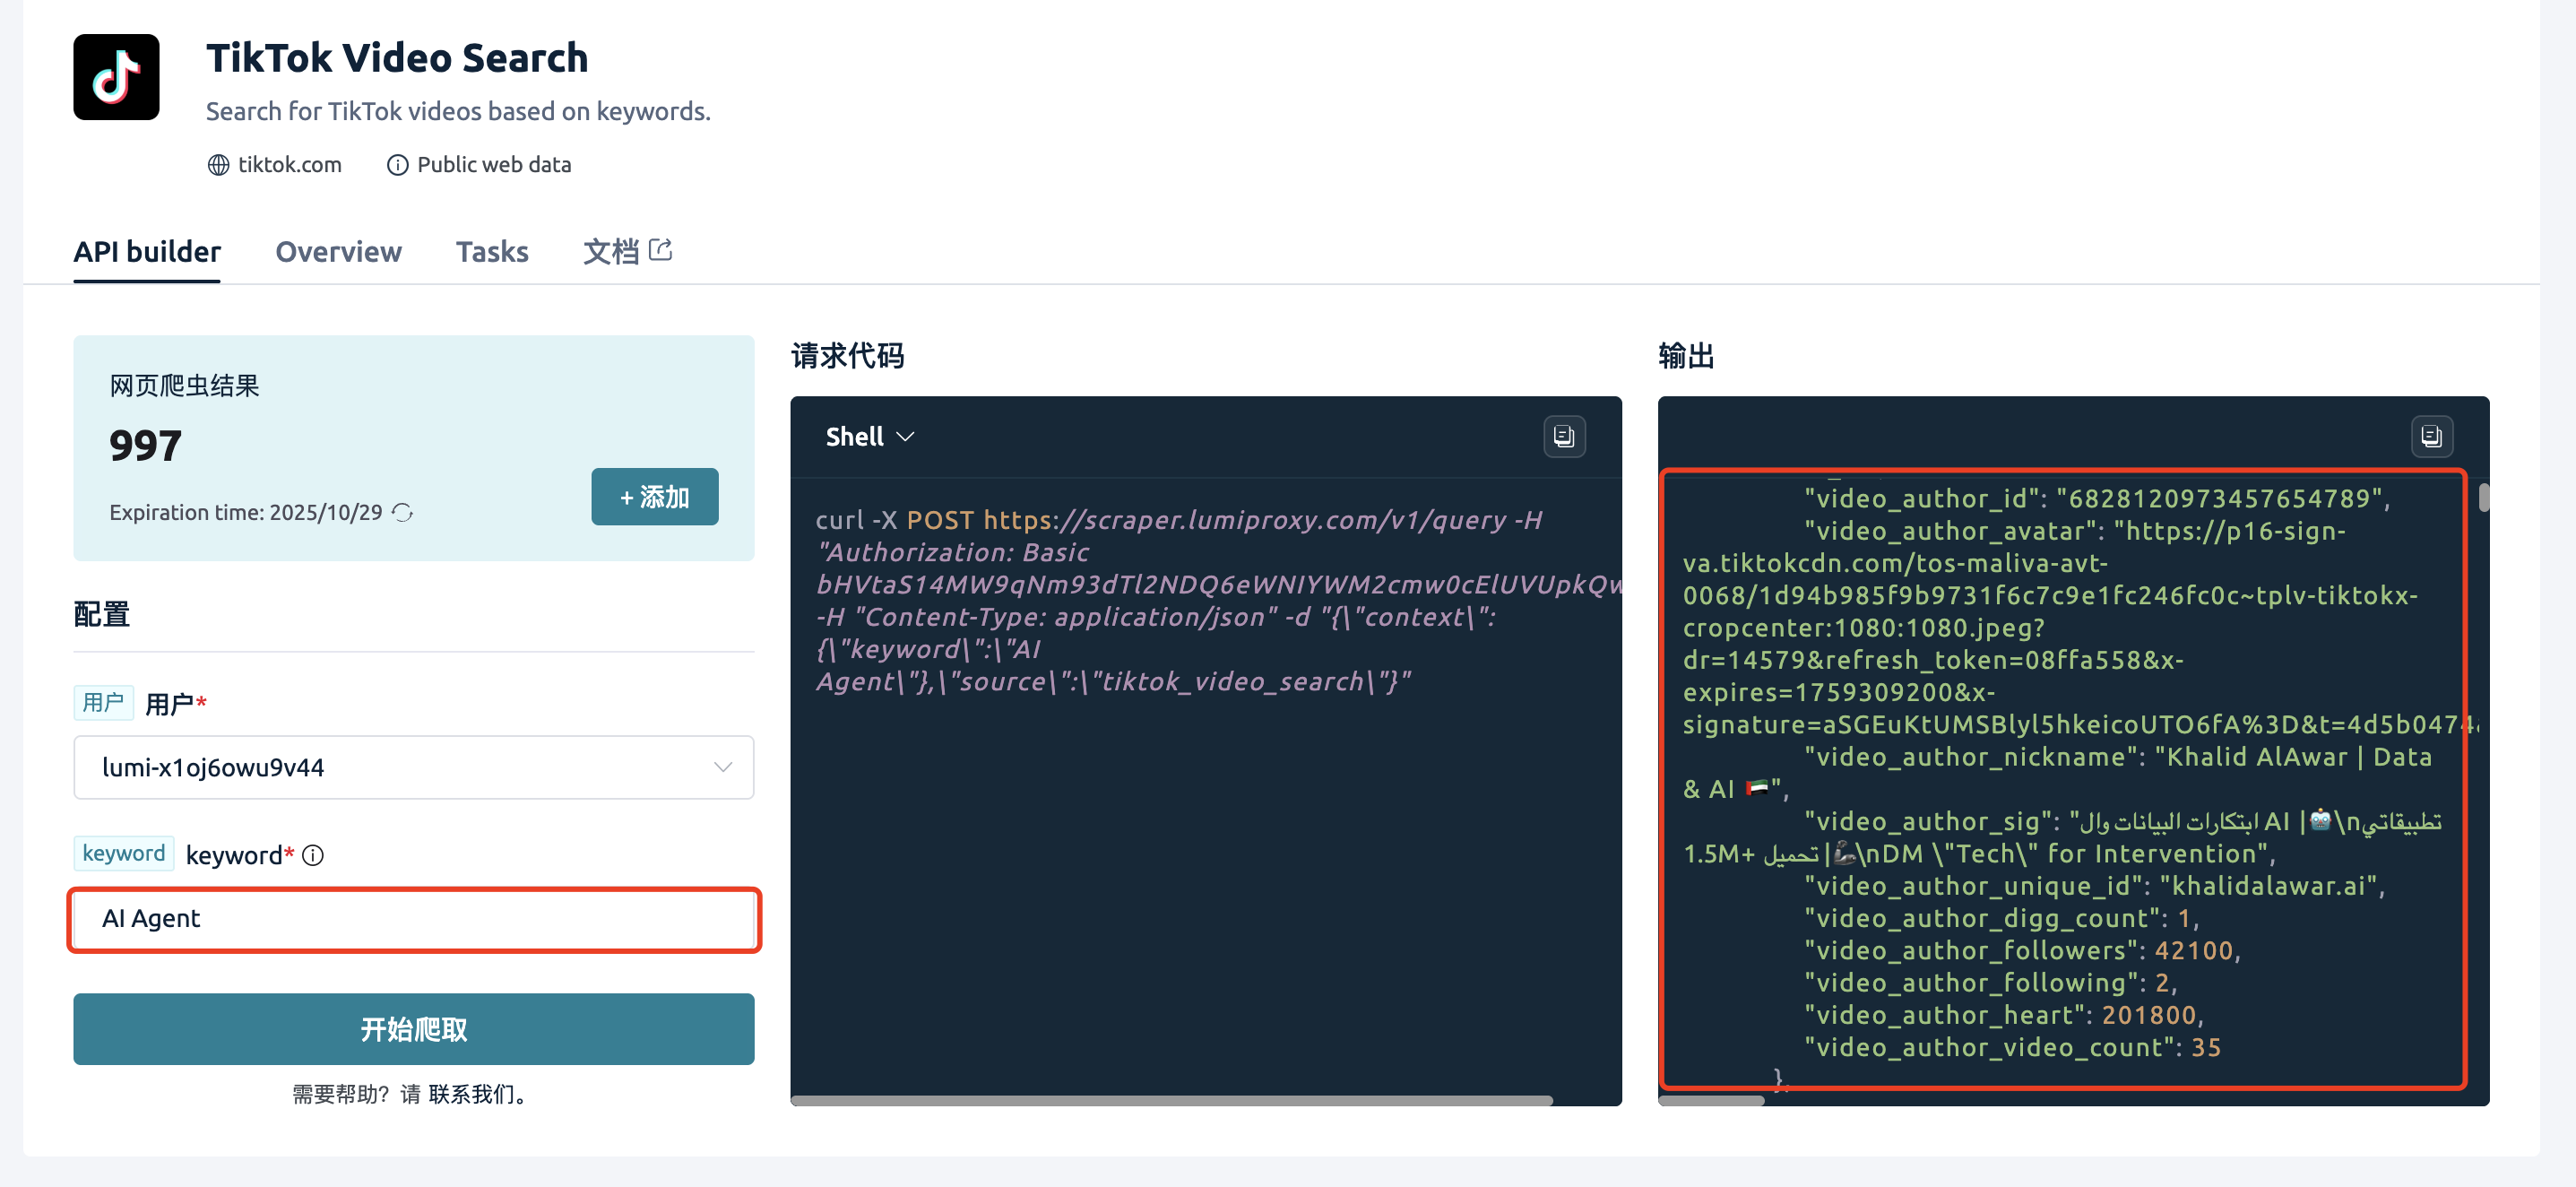Copy the request code with copy icon
Screen dimensions: 2576x1187
click(1563, 437)
